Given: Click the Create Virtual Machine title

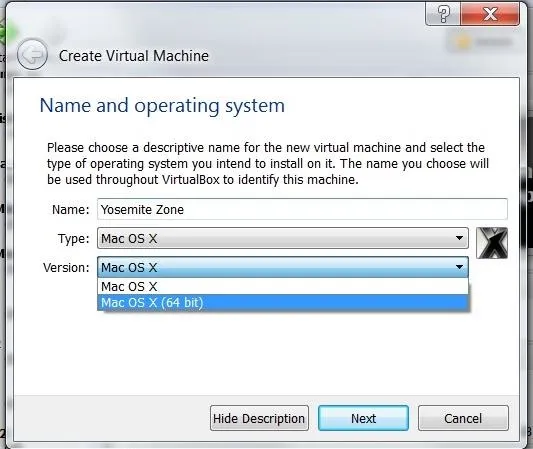Looking at the screenshot, I should (x=134, y=56).
